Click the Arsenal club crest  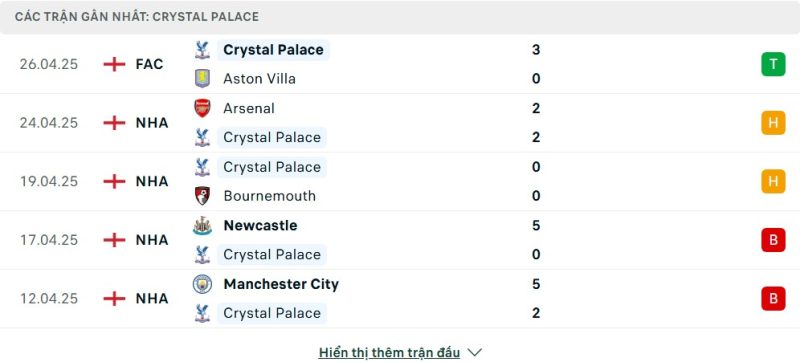202,108
